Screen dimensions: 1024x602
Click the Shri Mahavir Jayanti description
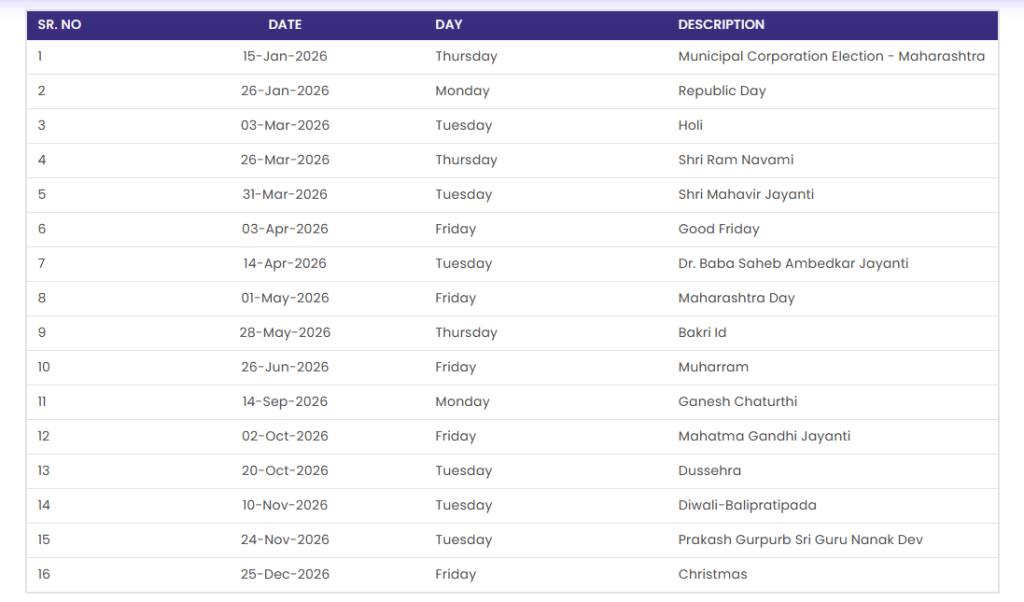click(746, 194)
